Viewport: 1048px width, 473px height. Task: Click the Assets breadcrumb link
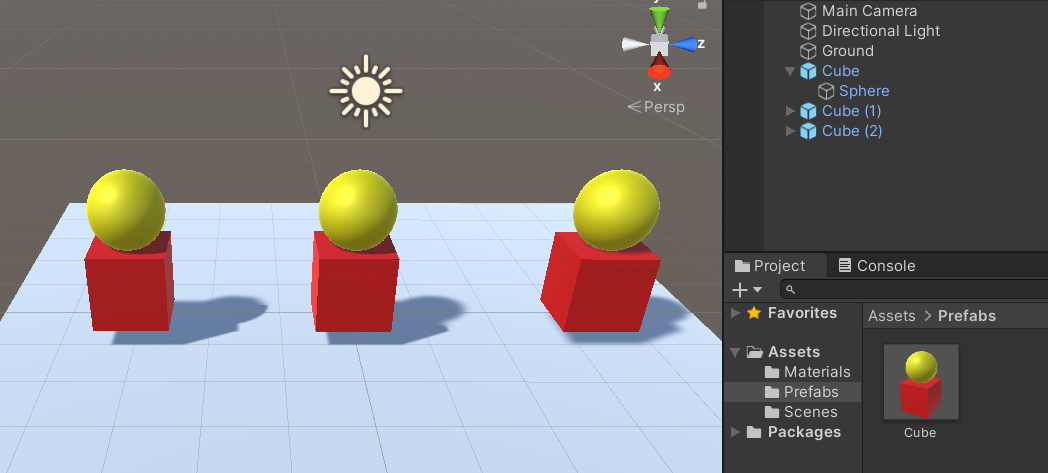[x=892, y=316]
